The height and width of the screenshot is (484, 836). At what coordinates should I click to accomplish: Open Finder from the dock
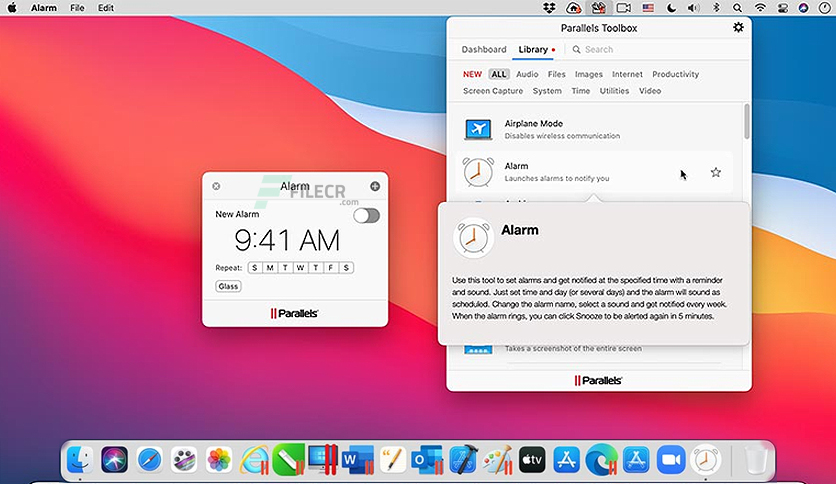coord(80,459)
